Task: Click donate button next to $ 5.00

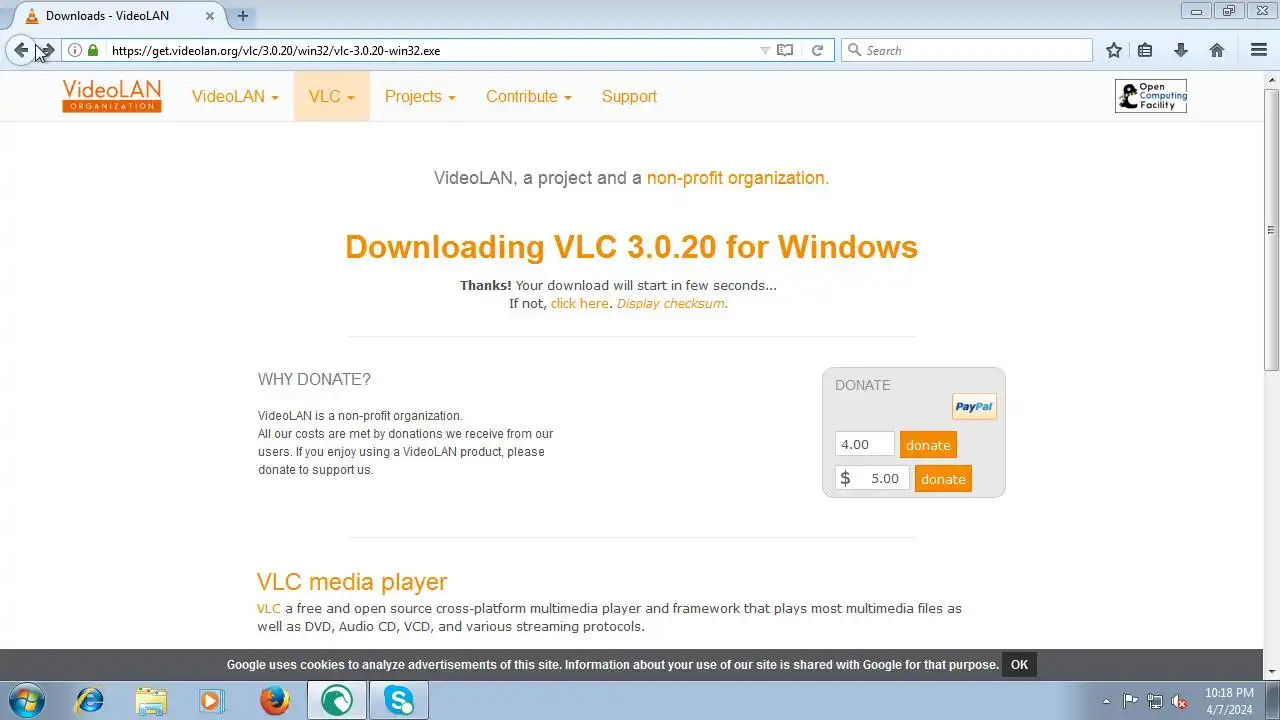Action: click(943, 479)
